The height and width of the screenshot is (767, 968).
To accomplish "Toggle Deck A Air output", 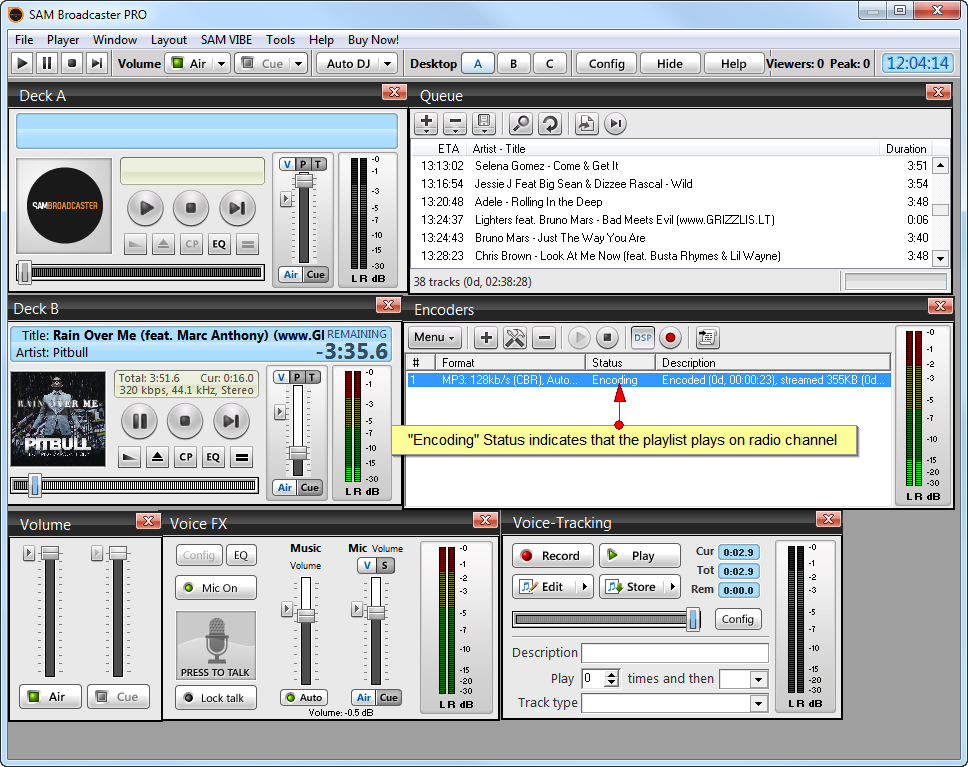I will point(291,274).
